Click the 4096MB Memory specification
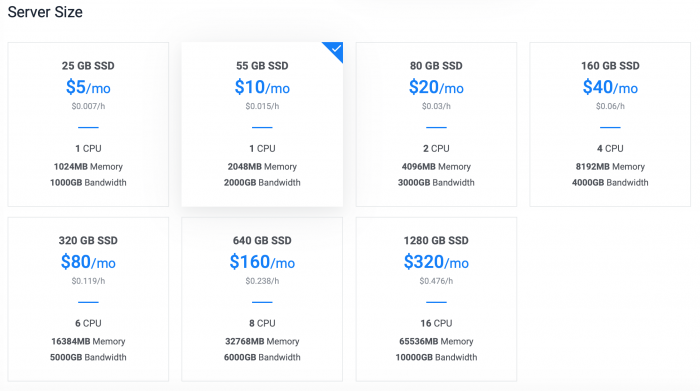This screenshot has height=391, width=700. pyautogui.click(x=436, y=166)
